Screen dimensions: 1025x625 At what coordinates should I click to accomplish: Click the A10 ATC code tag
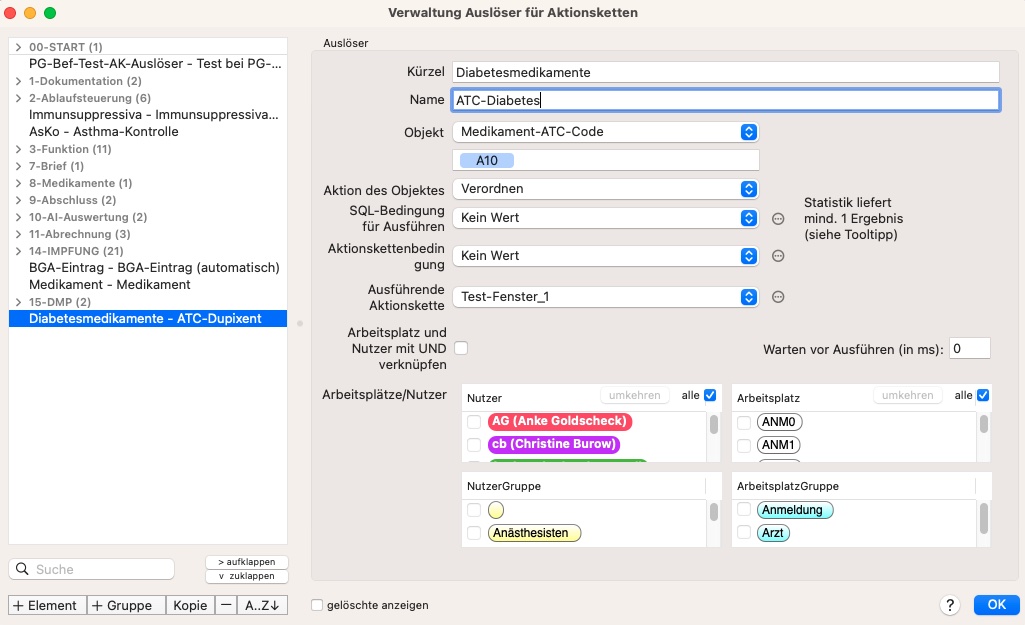486,160
